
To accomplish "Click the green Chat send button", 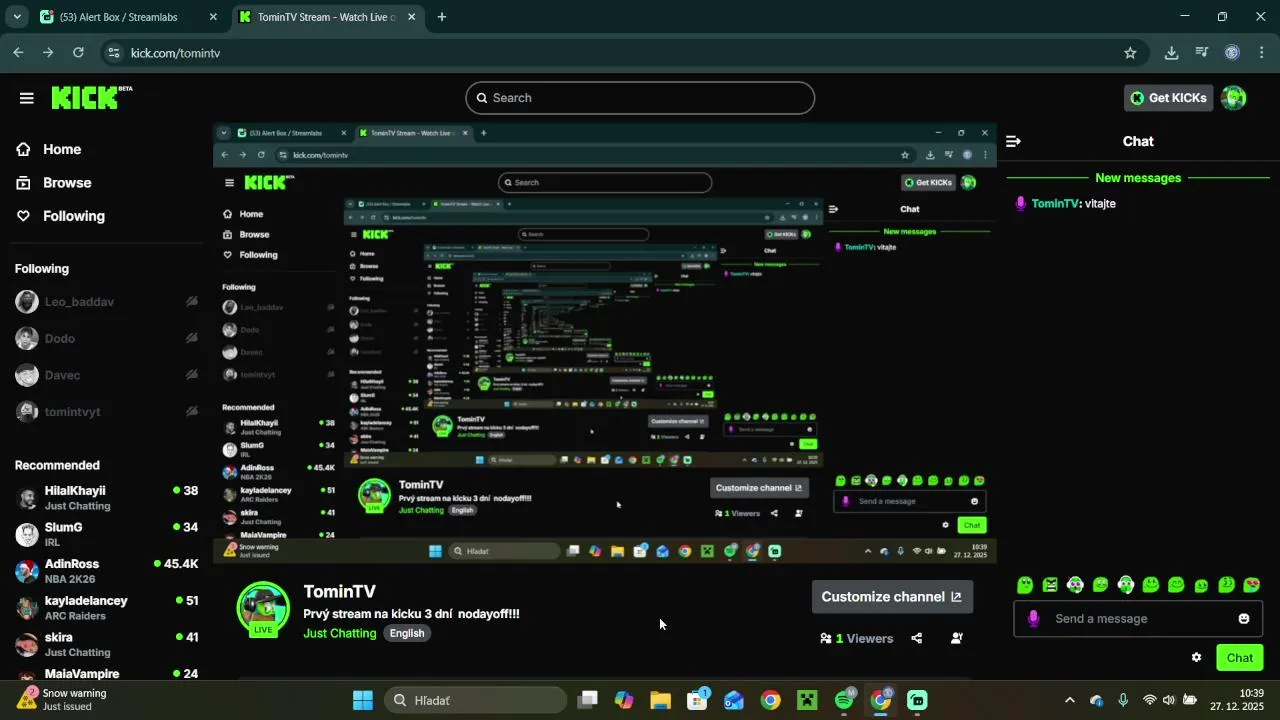I will (1240, 658).
